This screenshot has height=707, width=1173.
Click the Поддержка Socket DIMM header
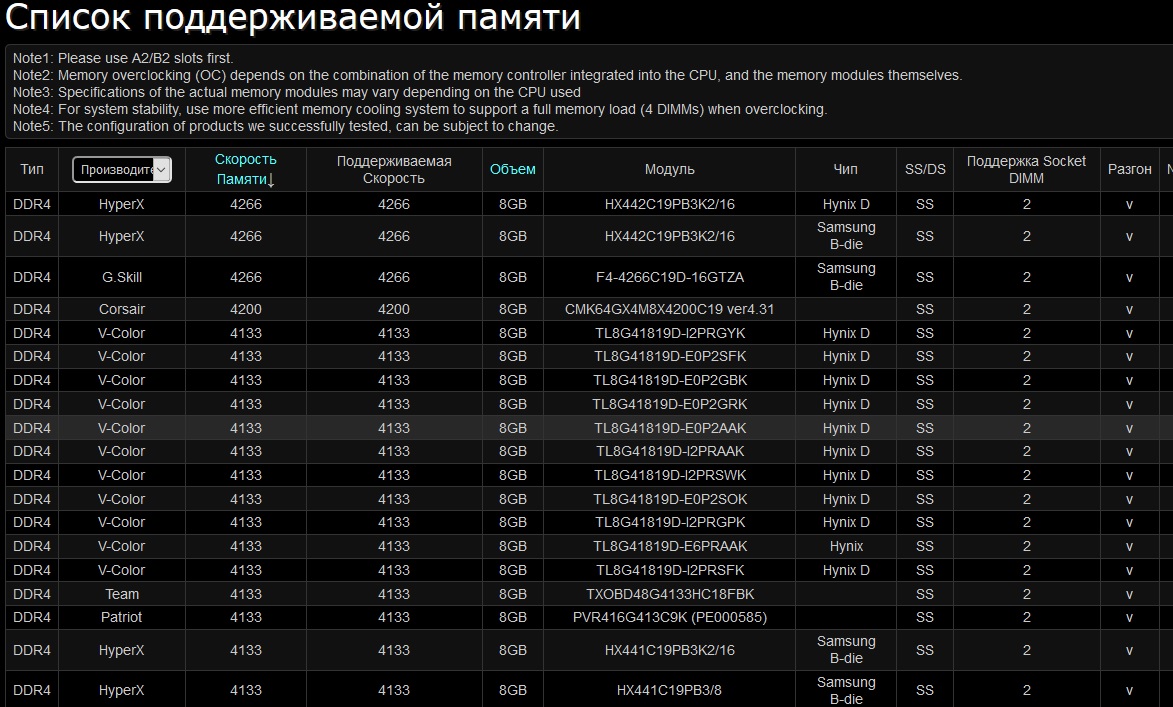tap(1026, 170)
